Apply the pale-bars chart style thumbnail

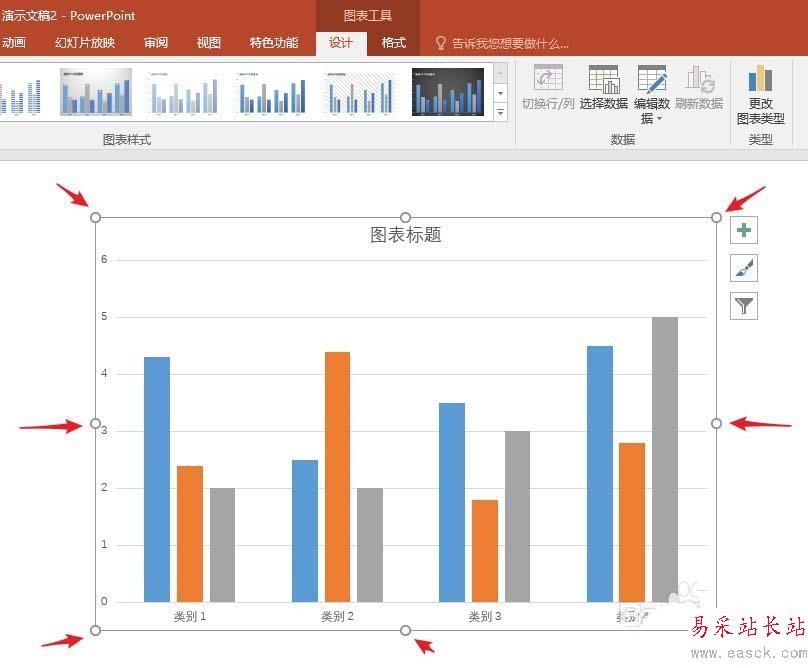[x=184, y=93]
